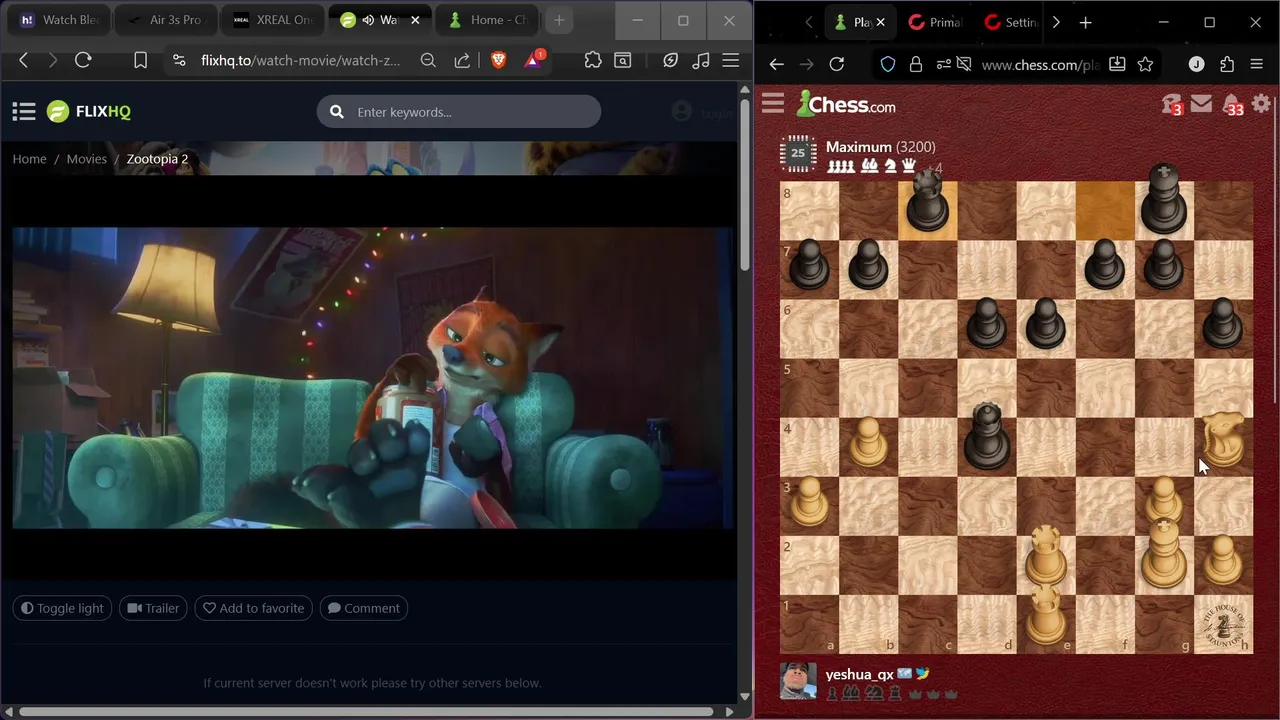Switch to the Primal tab in Firefox

(x=934, y=22)
